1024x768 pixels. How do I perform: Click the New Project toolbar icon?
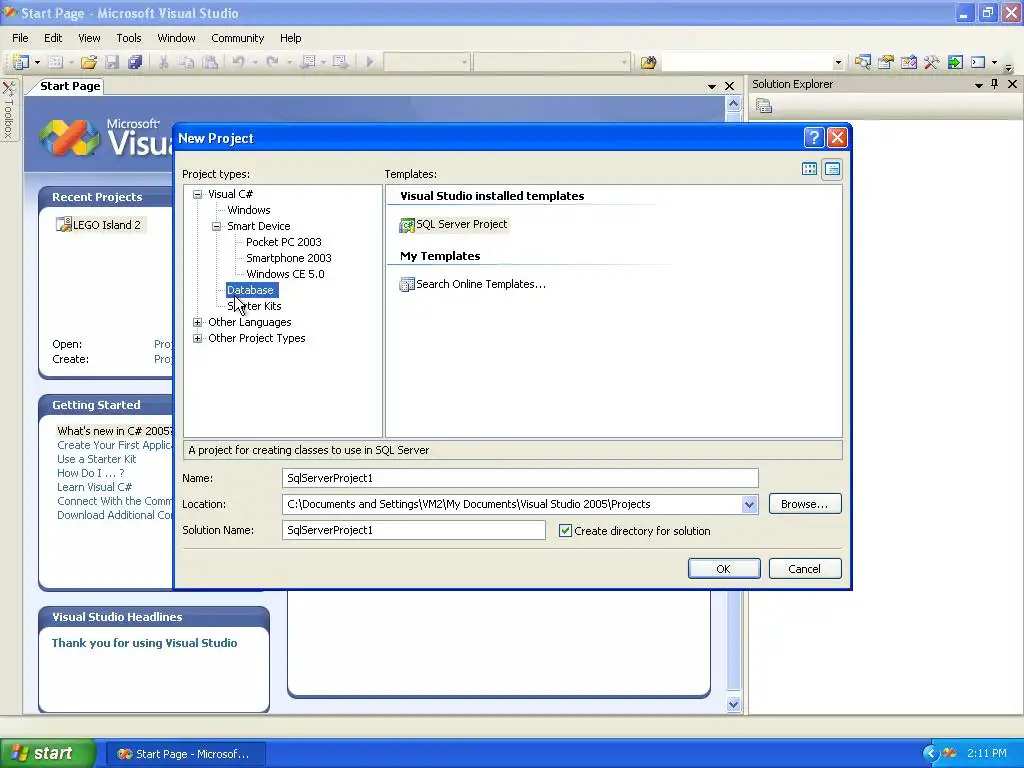tap(21, 62)
